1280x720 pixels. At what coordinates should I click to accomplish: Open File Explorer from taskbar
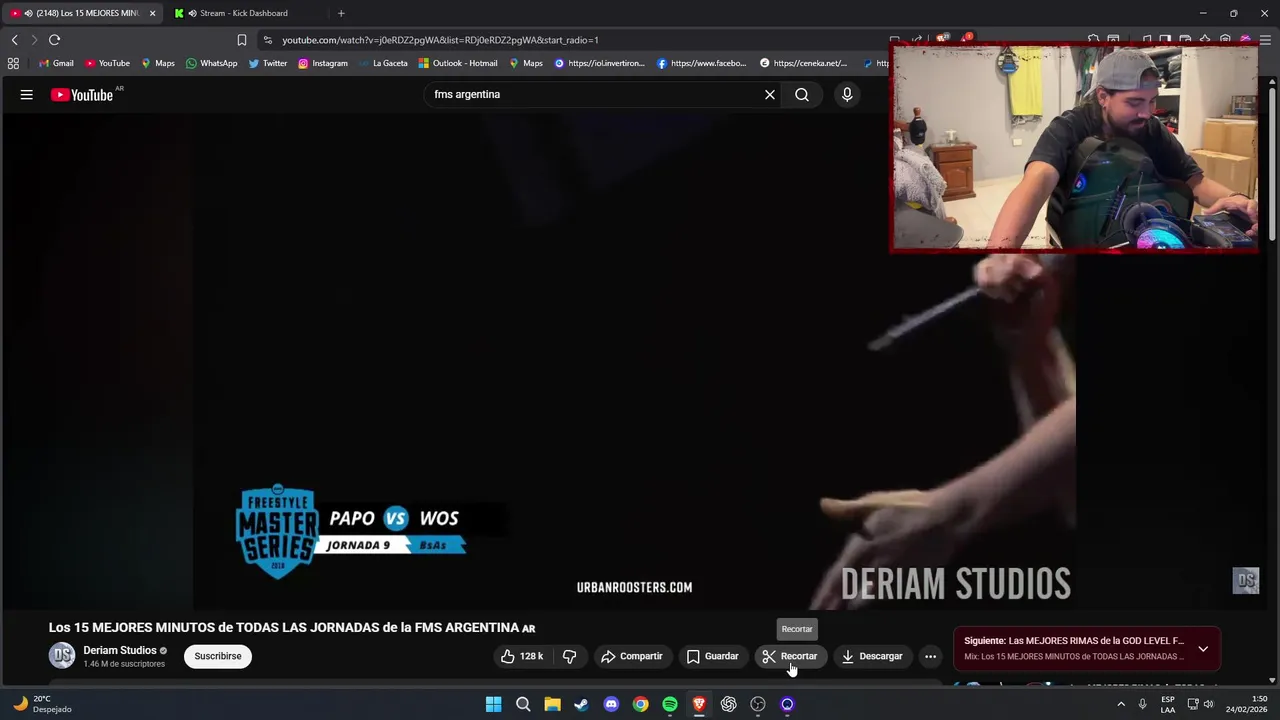coord(552,704)
